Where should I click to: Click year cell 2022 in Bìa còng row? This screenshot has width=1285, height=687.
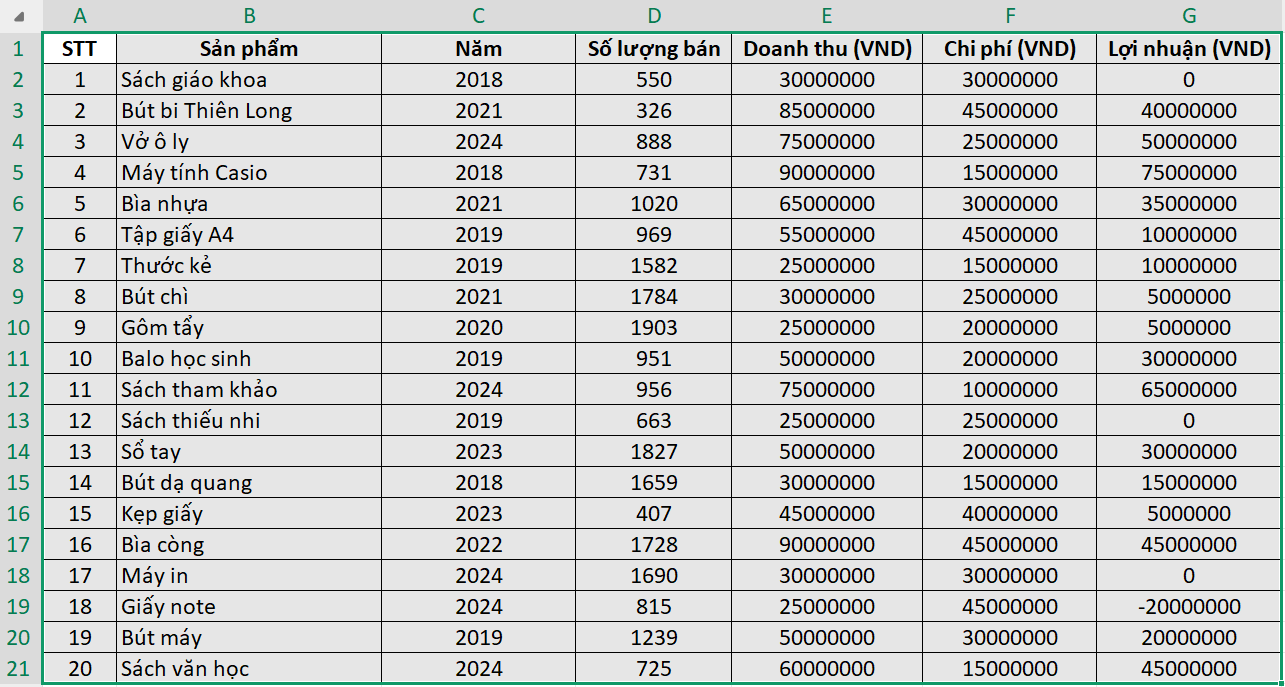(x=479, y=545)
